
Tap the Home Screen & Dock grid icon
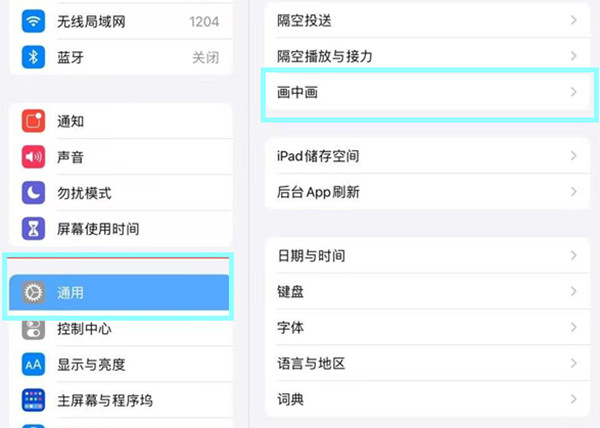click(34, 401)
